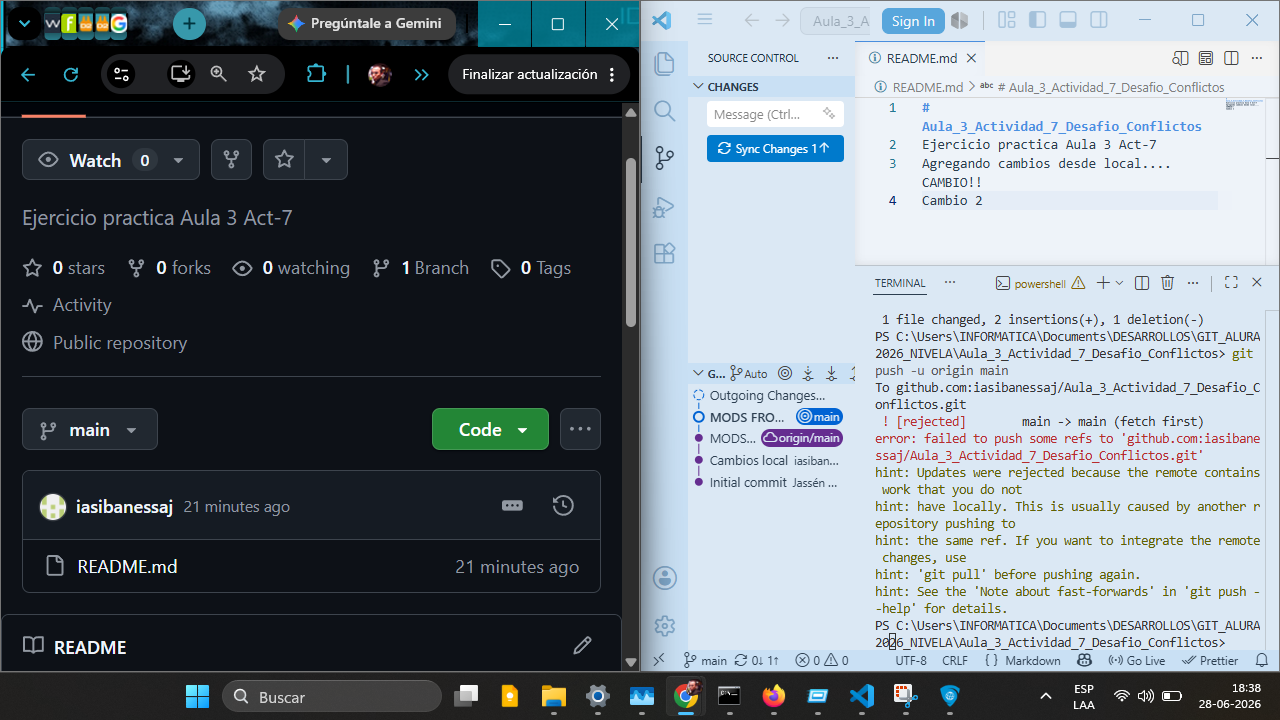Open the Source Control view icon
The width and height of the screenshot is (1280, 720).
coord(664,158)
